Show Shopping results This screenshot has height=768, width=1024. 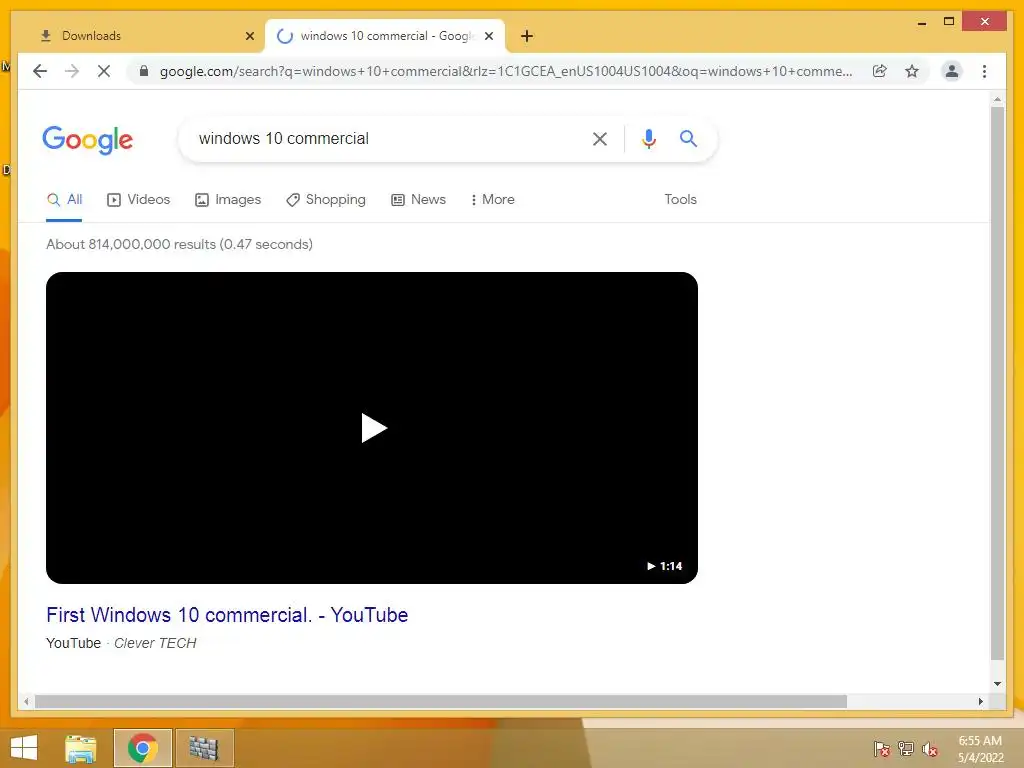[x=326, y=200]
